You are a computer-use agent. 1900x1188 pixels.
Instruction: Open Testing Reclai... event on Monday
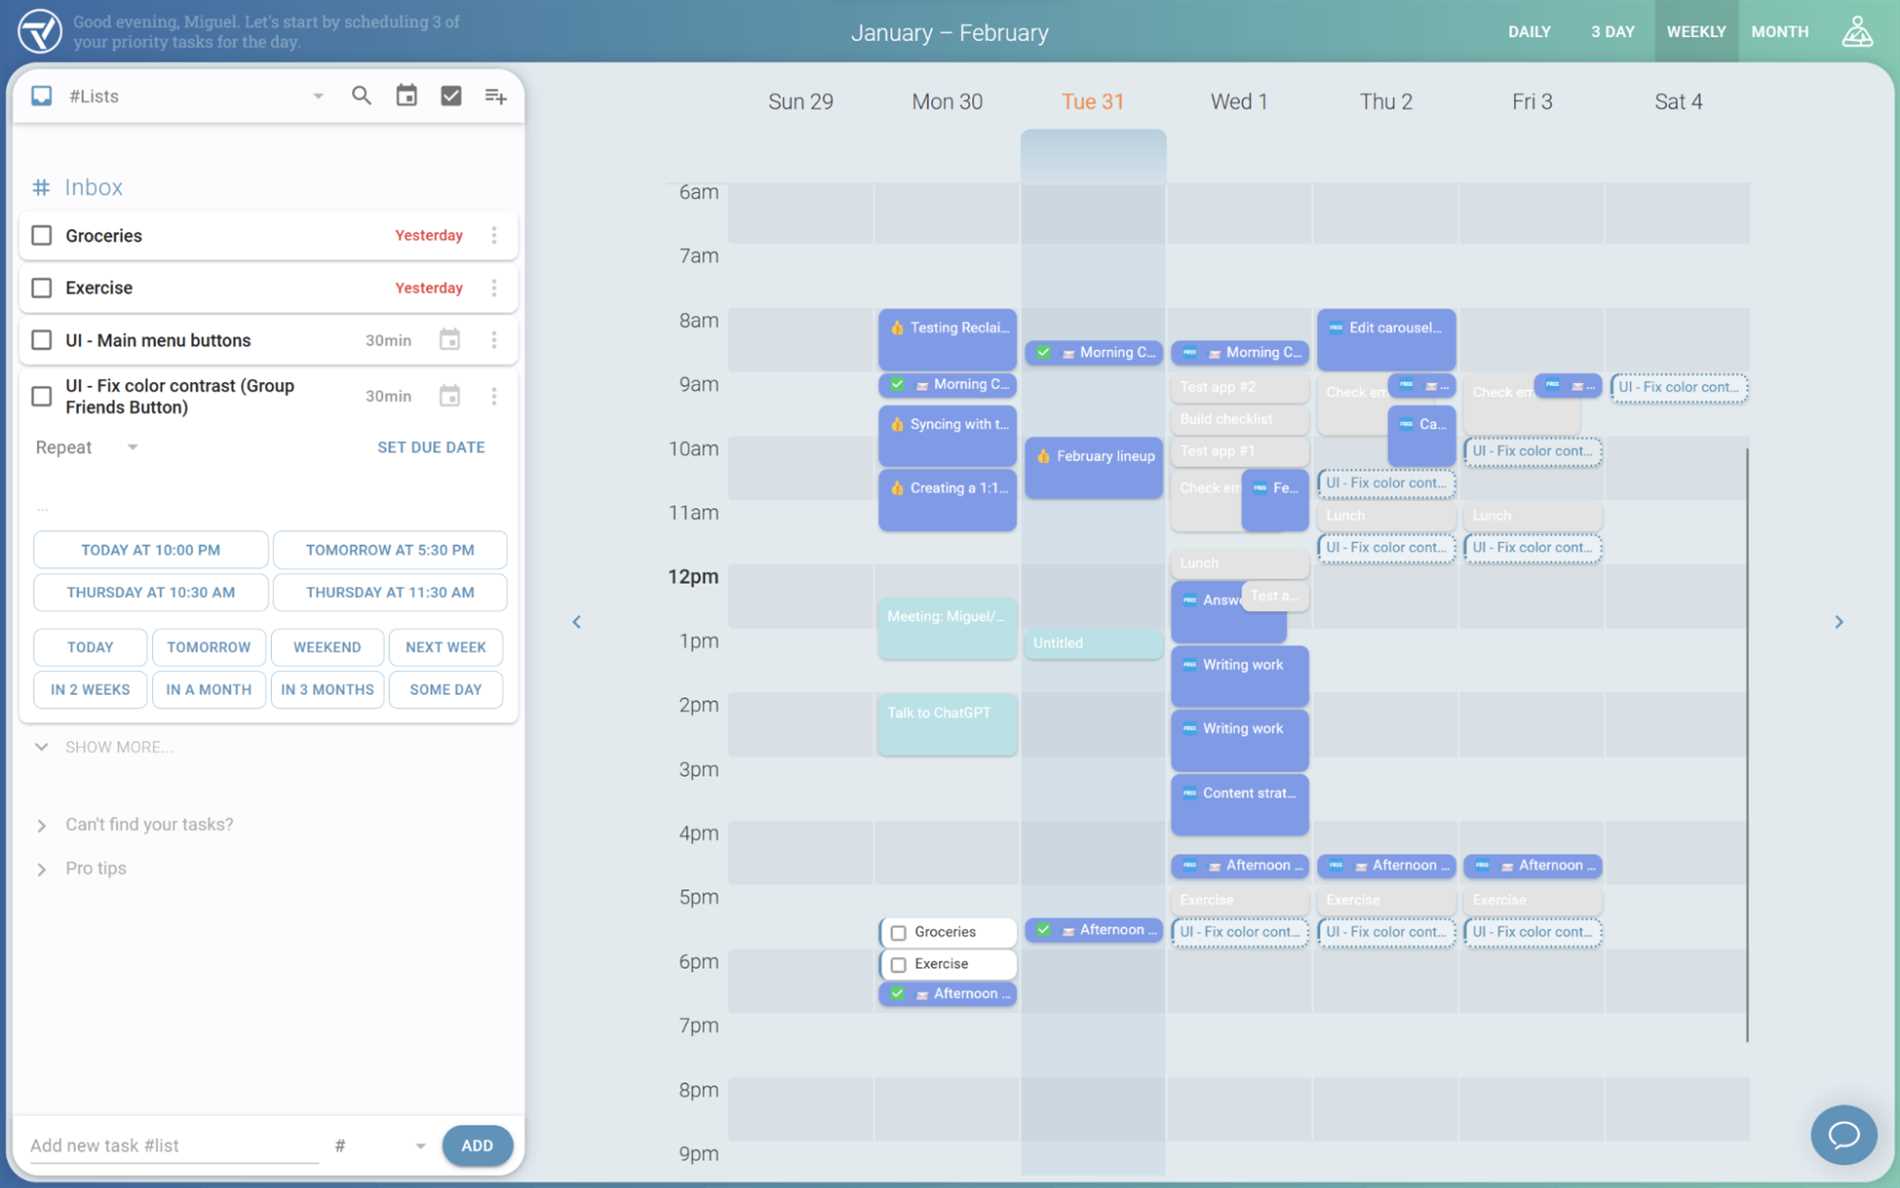pyautogui.click(x=947, y=339)
